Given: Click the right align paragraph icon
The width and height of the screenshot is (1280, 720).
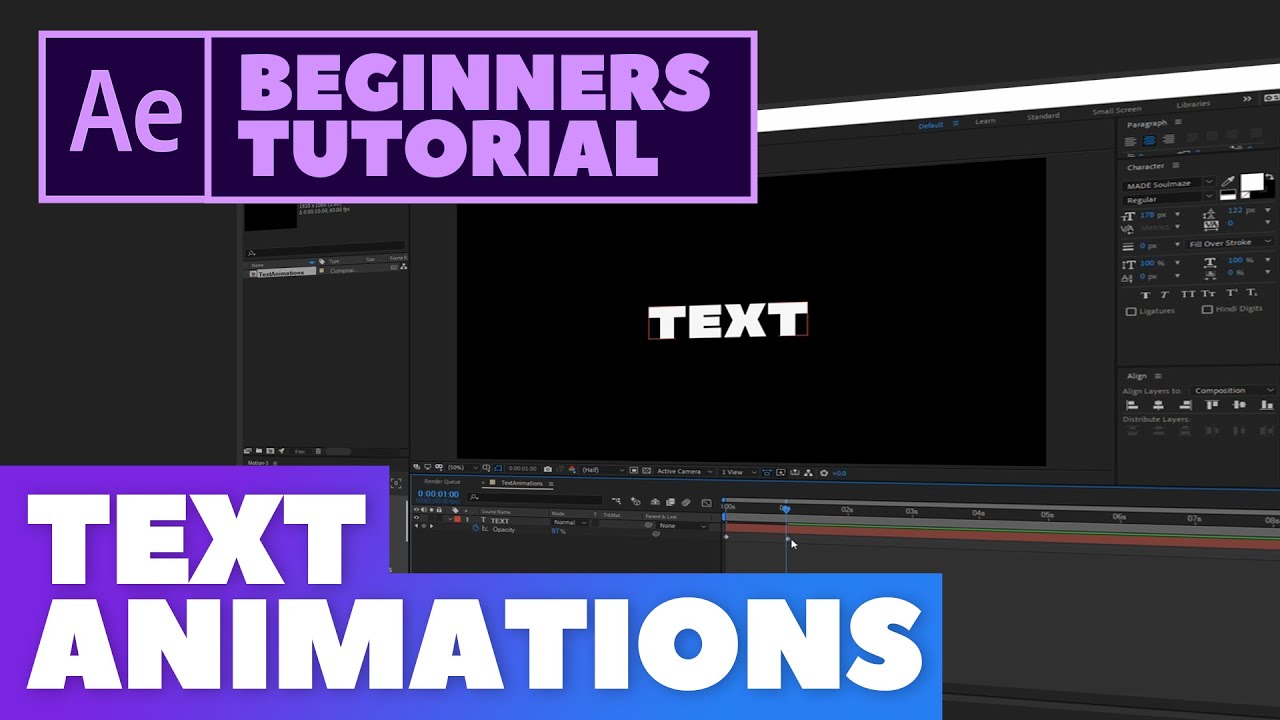Looking at the screenshot, I should pos(1168,140).
